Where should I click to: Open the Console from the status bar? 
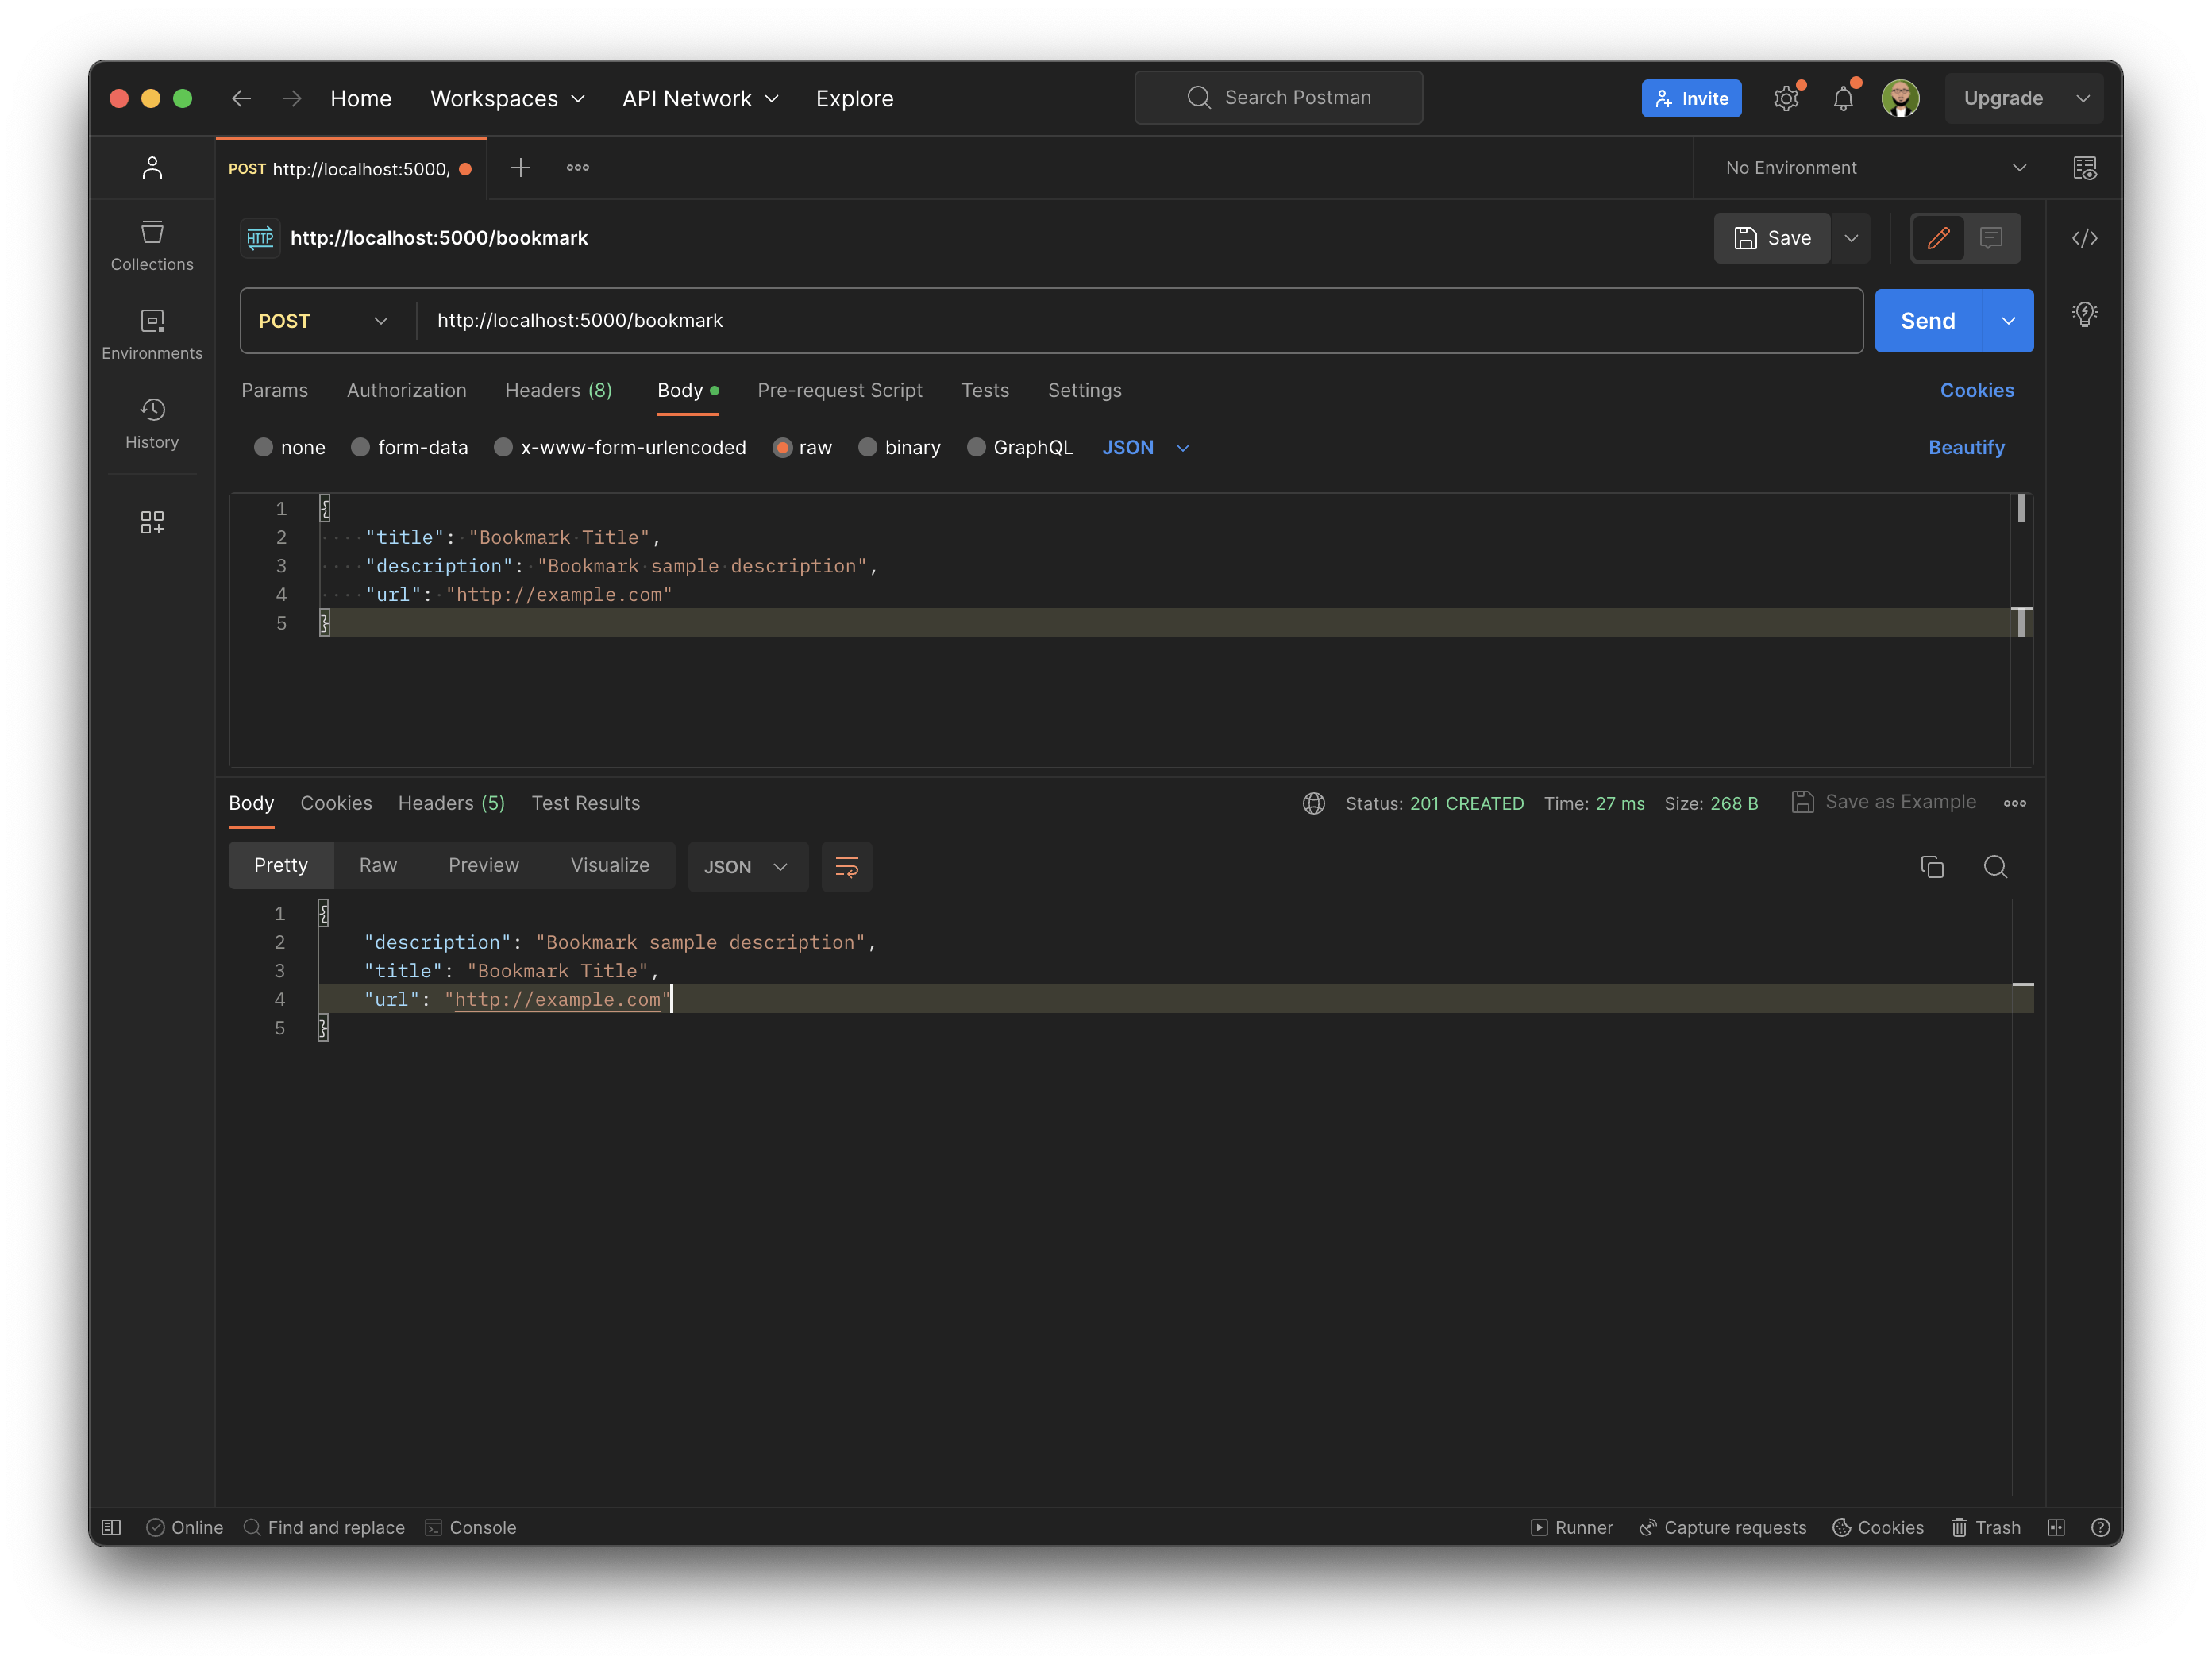470,1527
